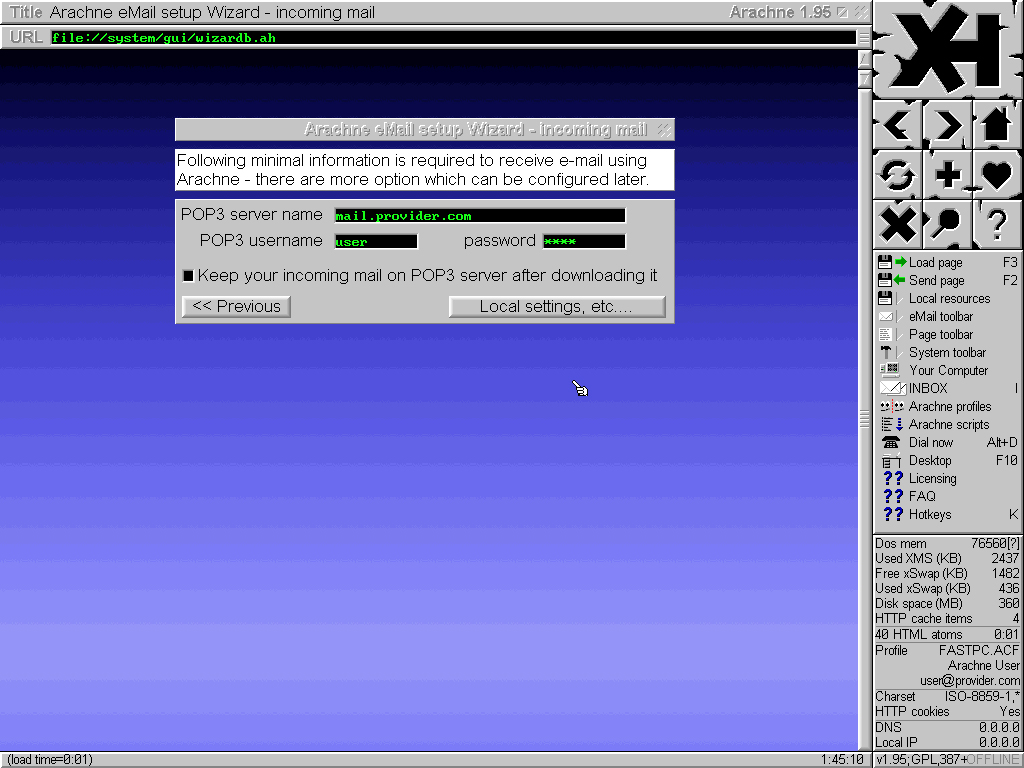Screen dimensions: 1024x768
Task: Show the System toolbar
Action: click(x=948, y=353)
